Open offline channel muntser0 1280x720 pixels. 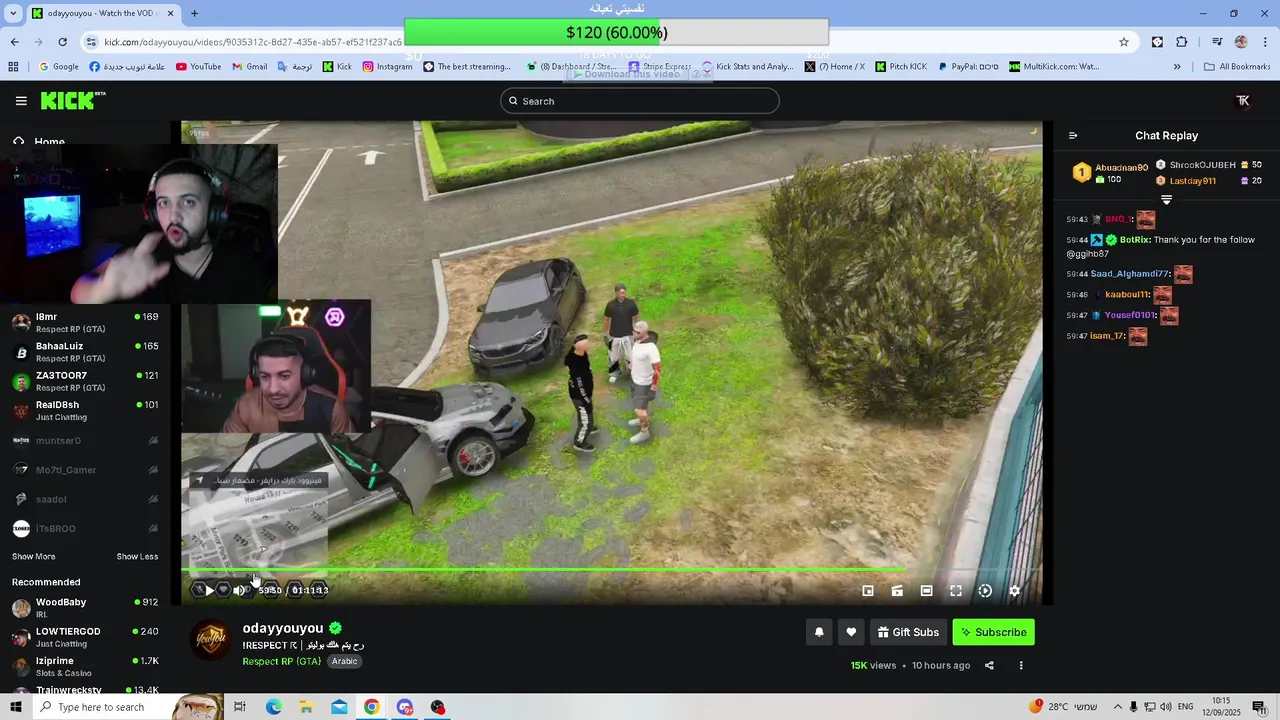[85, 440]
